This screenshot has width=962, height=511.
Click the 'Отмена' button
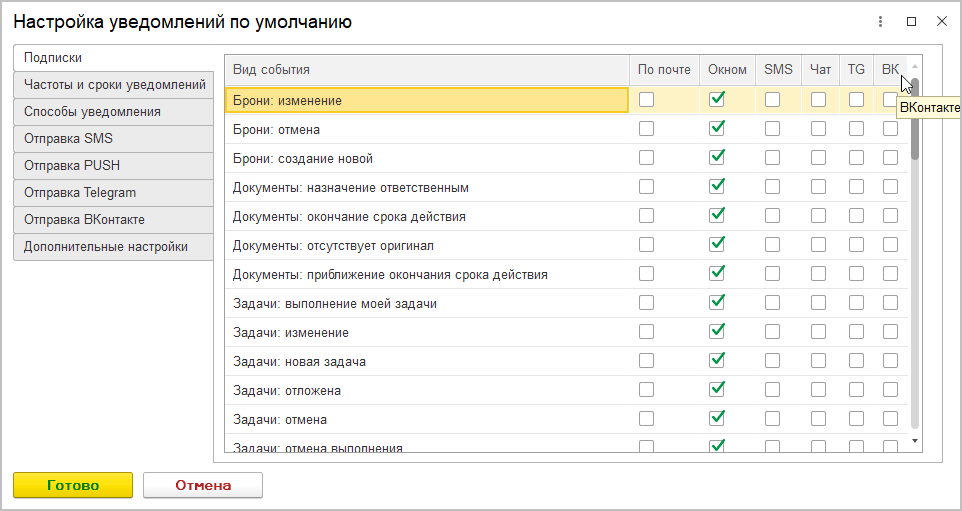tap(203, 485)
